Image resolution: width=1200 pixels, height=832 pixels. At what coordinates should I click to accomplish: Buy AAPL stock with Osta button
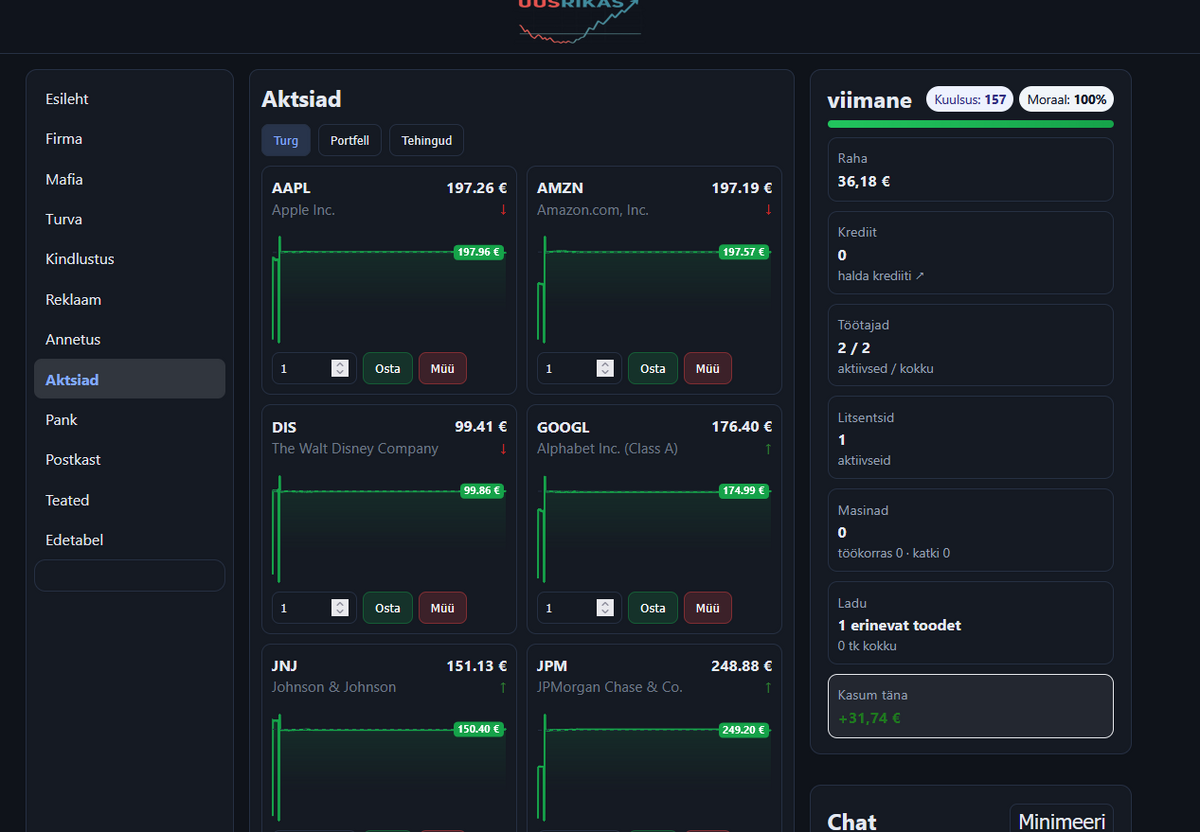(387, 368)
